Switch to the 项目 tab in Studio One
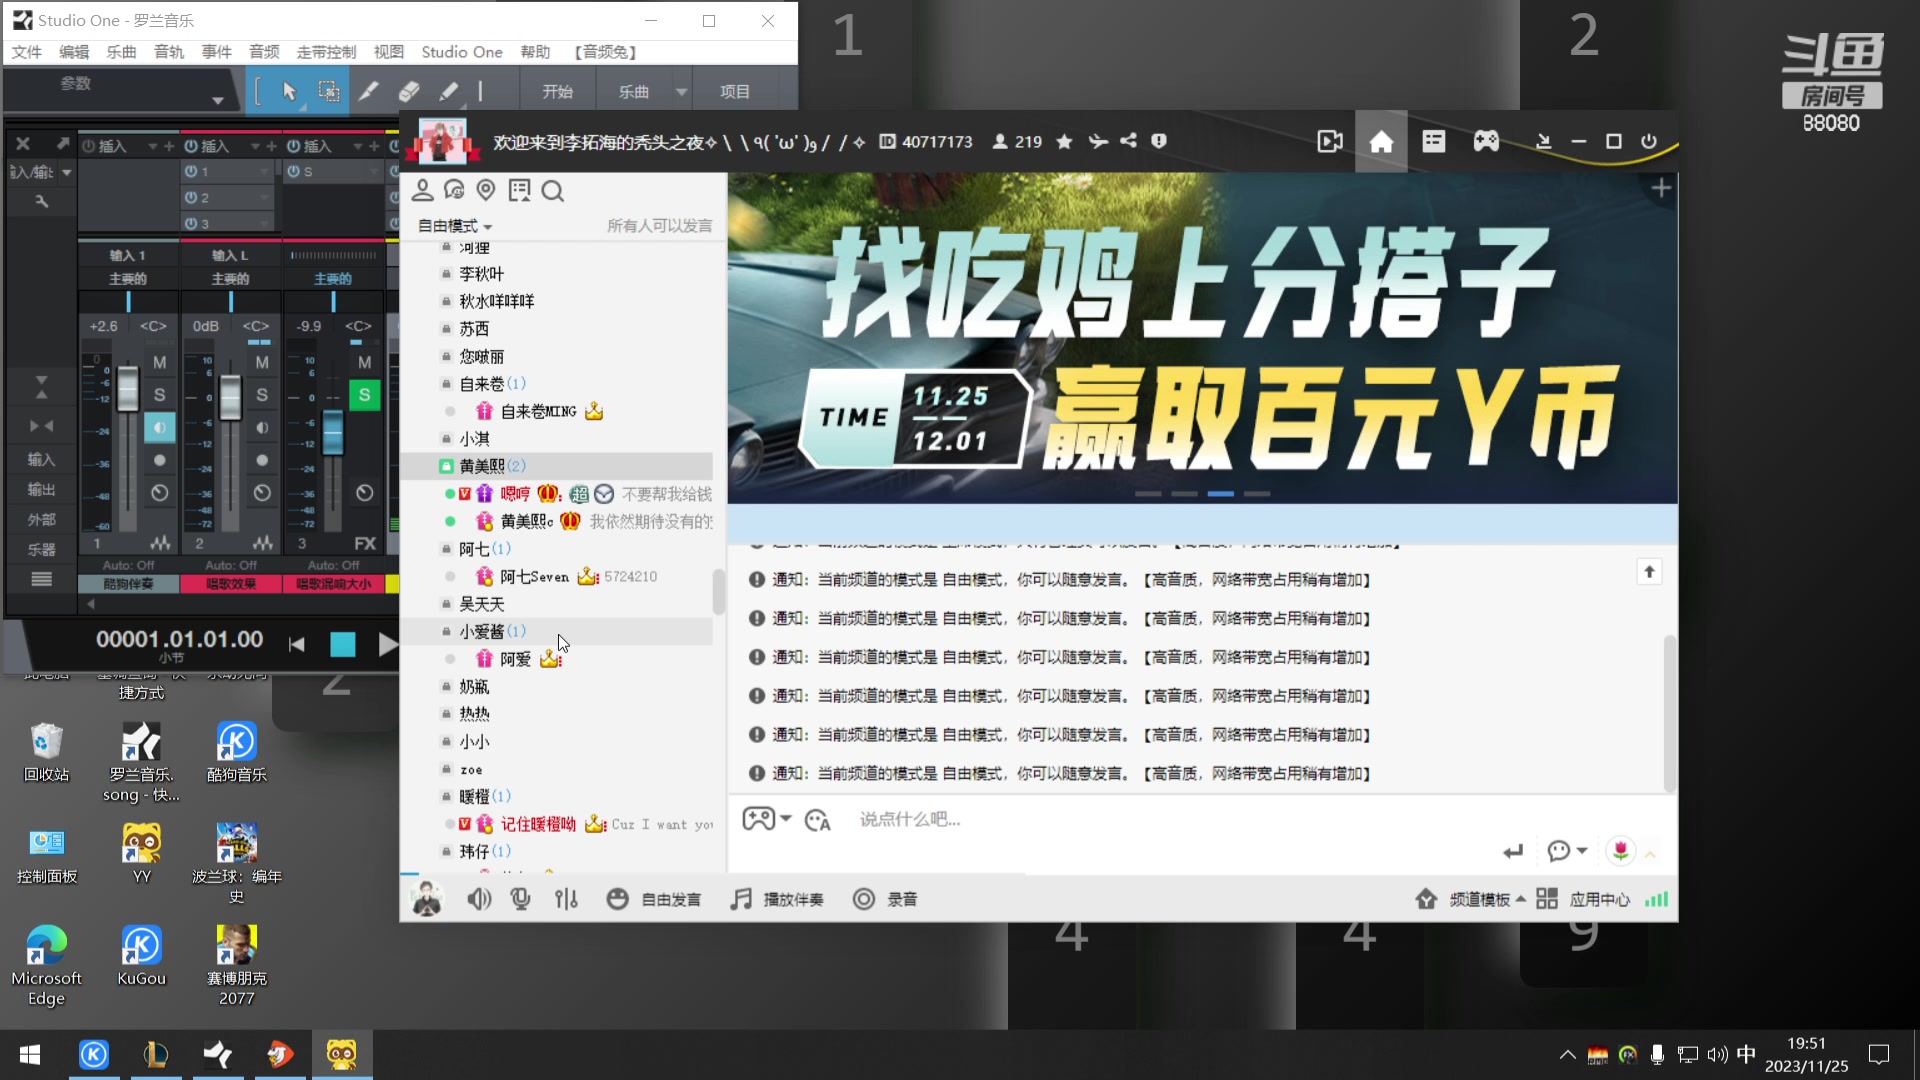The width and height of the screenshot is (1920, 1080). 735,90
